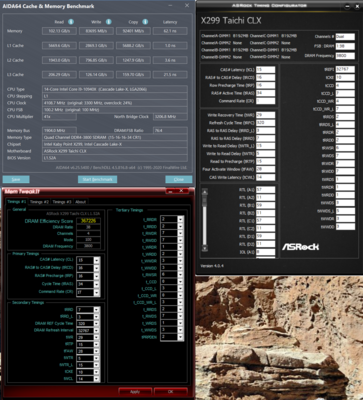Click Apply in Mem TweakIt
This screenshot has height=400, width=363.
135,391
